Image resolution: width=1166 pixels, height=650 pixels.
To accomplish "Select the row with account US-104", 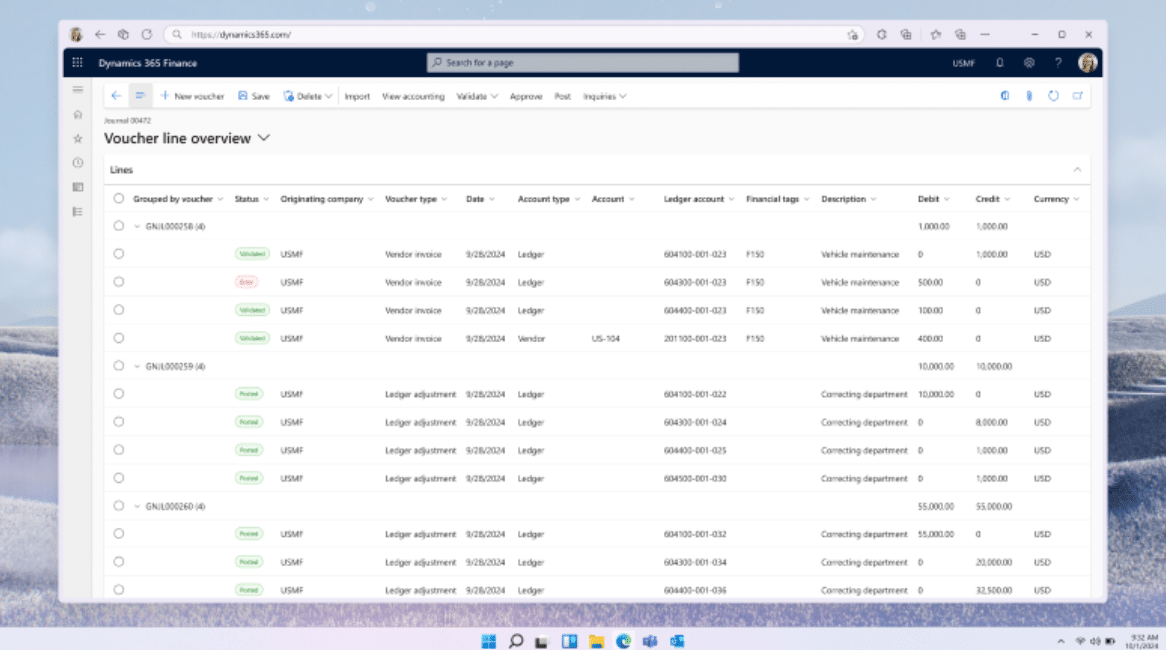I will point(119,338).
